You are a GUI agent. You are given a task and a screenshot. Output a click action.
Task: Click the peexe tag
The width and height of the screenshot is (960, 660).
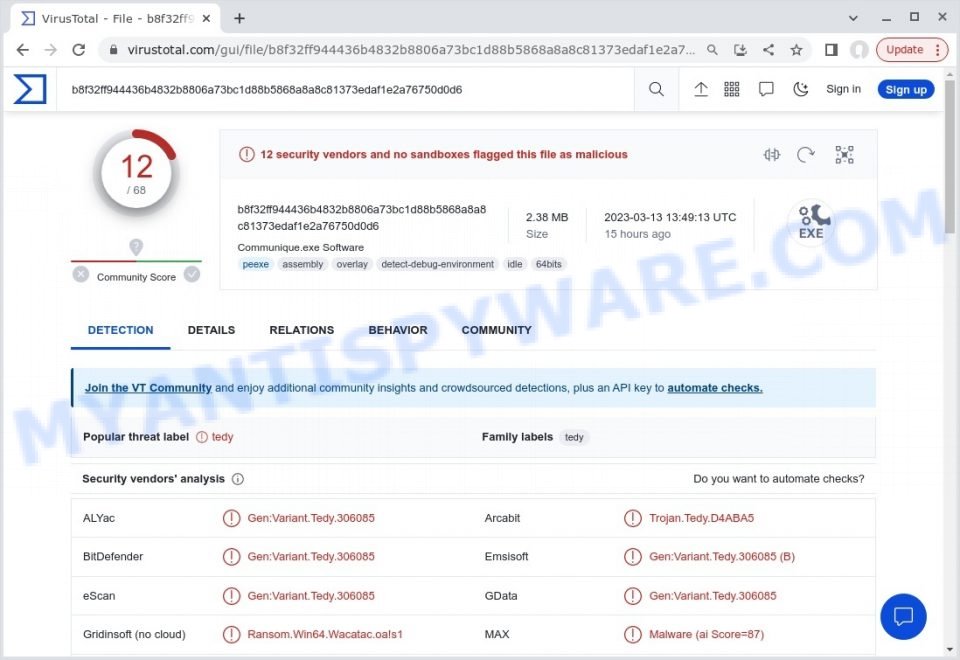[255, 264]
